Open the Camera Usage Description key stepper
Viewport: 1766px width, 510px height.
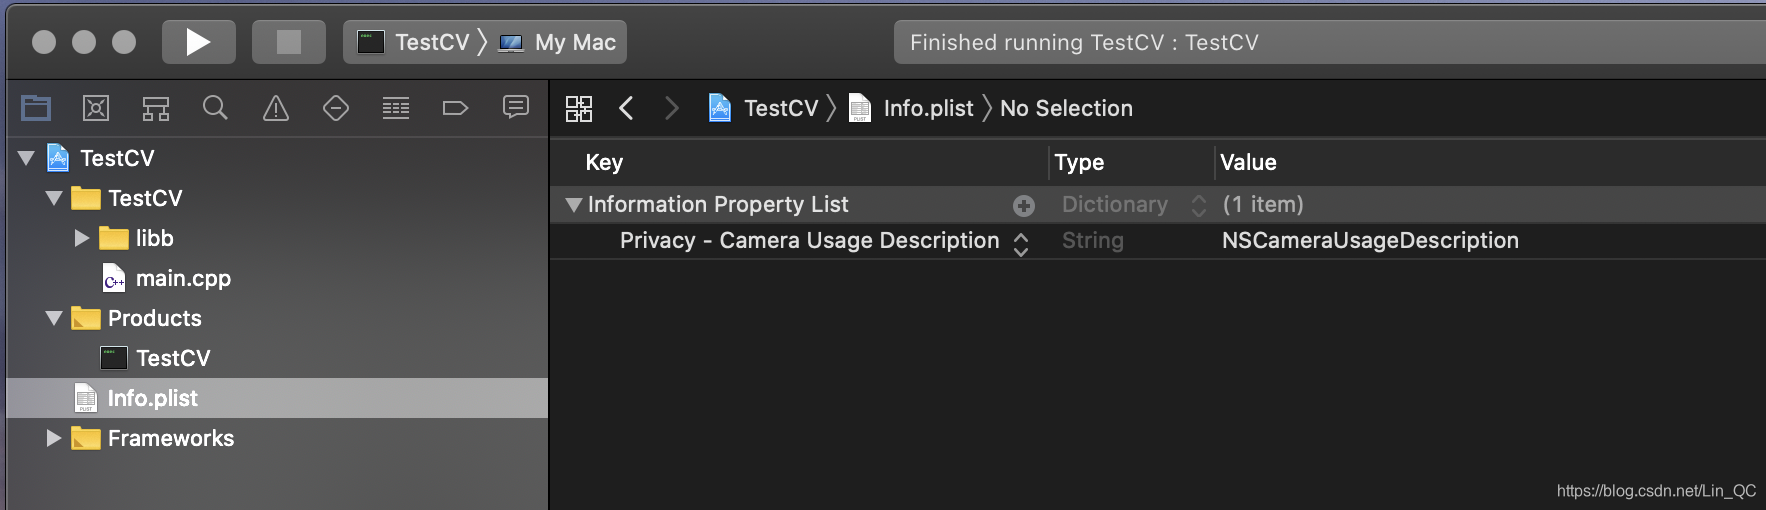(1021, 243)
